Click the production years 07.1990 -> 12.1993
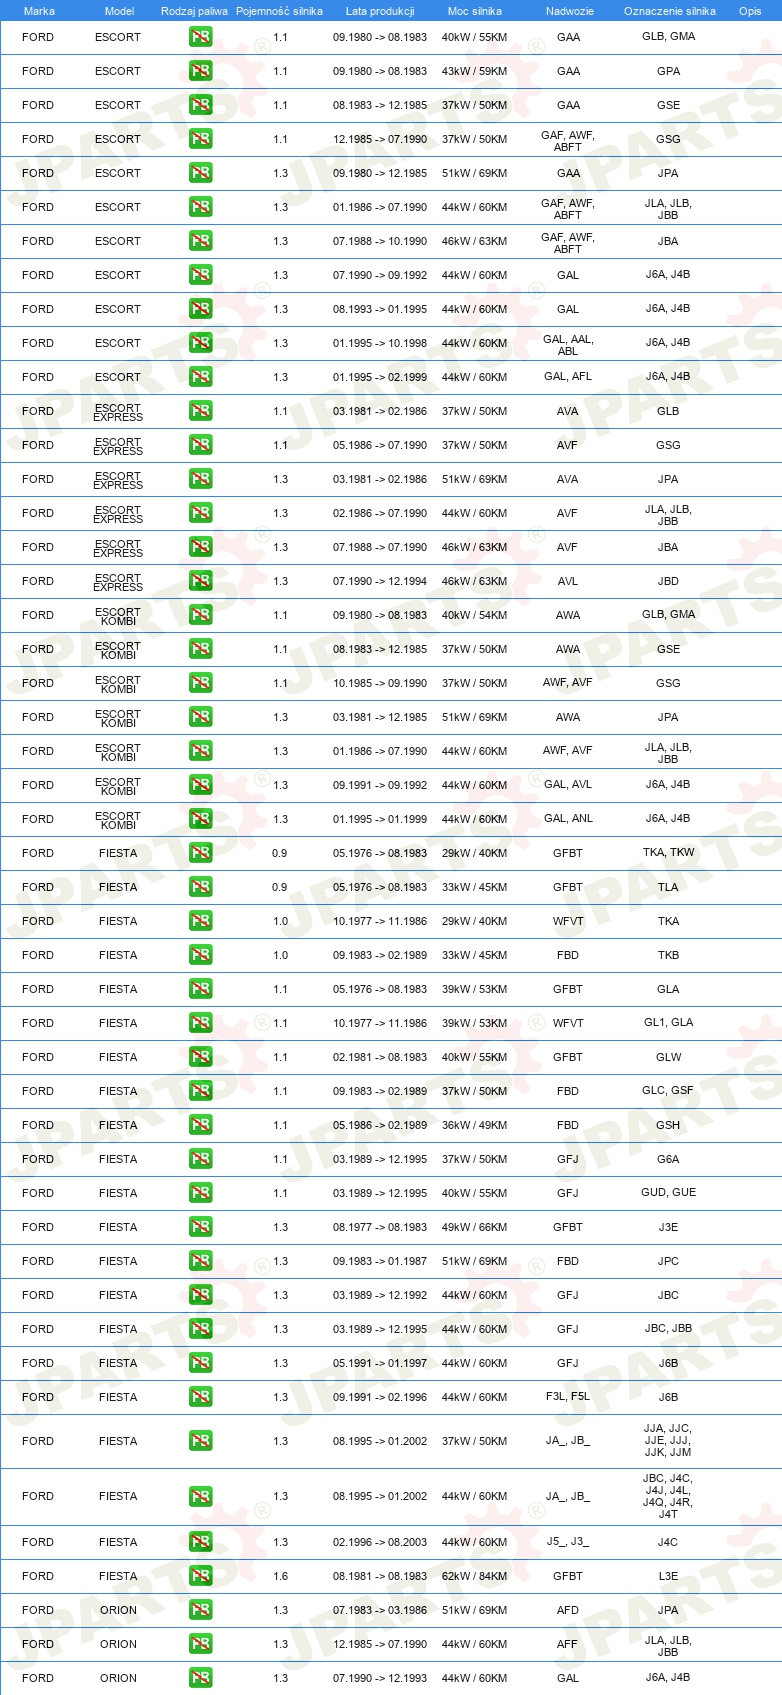 [380, 1678]
